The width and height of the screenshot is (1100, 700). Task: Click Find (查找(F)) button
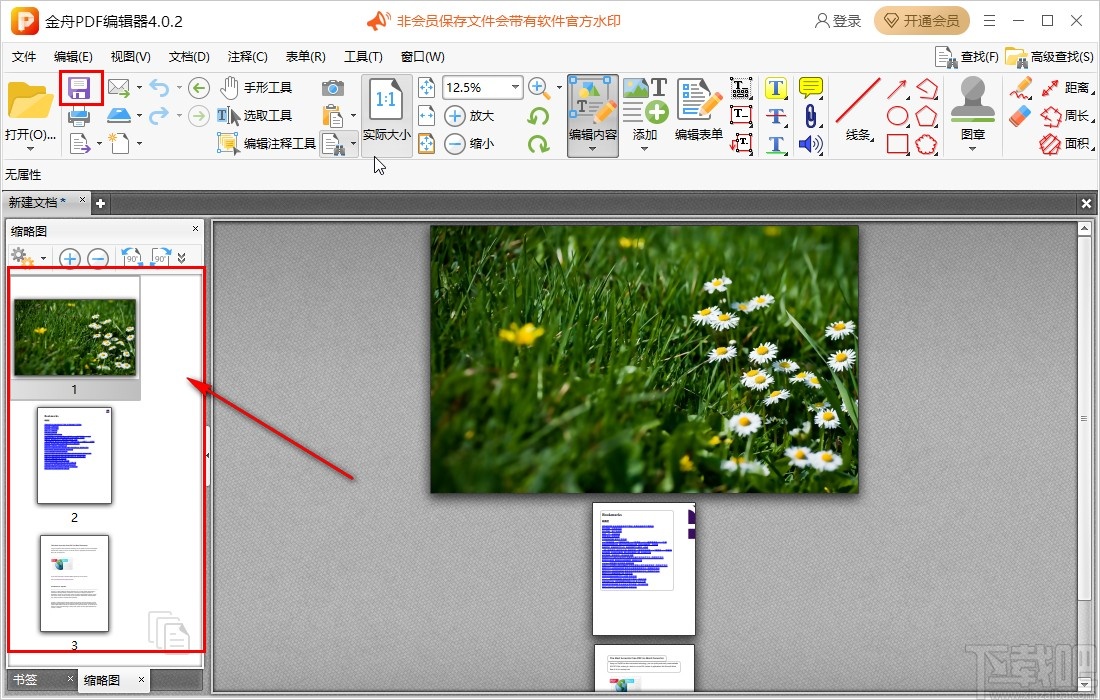coord(967,57)
